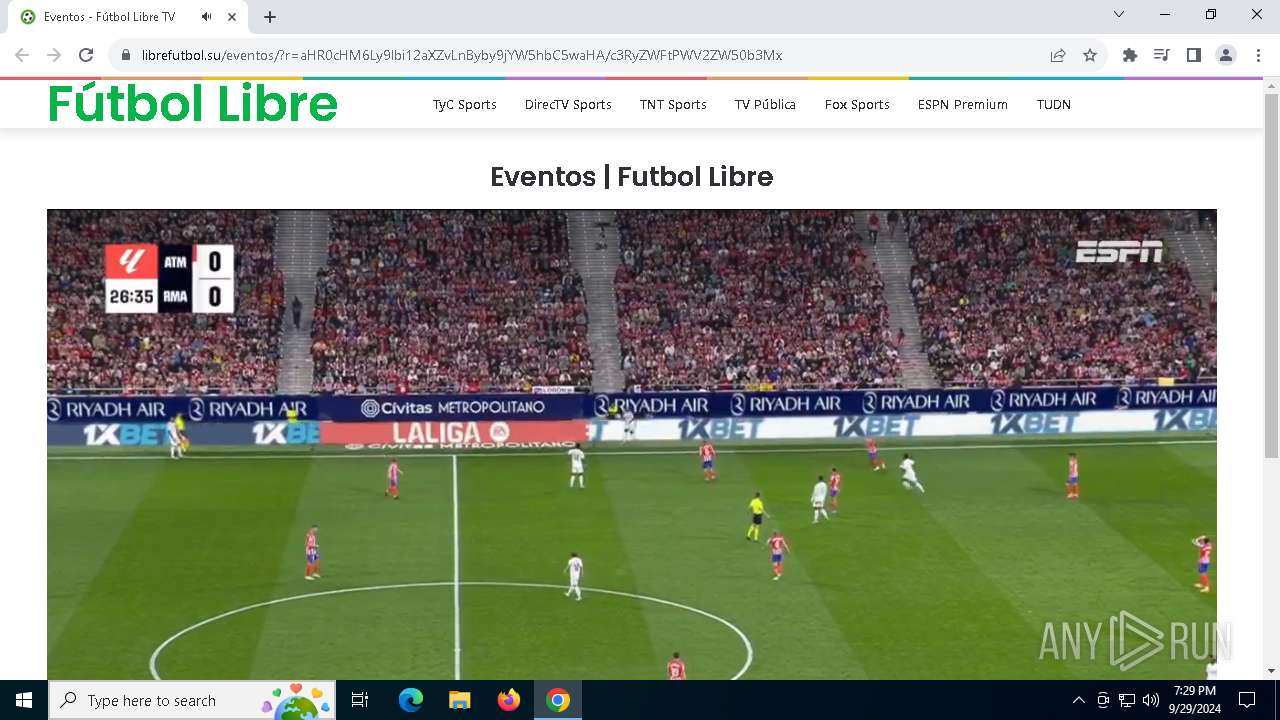Open the network icon in system tray
Image resolution: width=1280 pixels, height=720 pixels.
coord(1127,700)
